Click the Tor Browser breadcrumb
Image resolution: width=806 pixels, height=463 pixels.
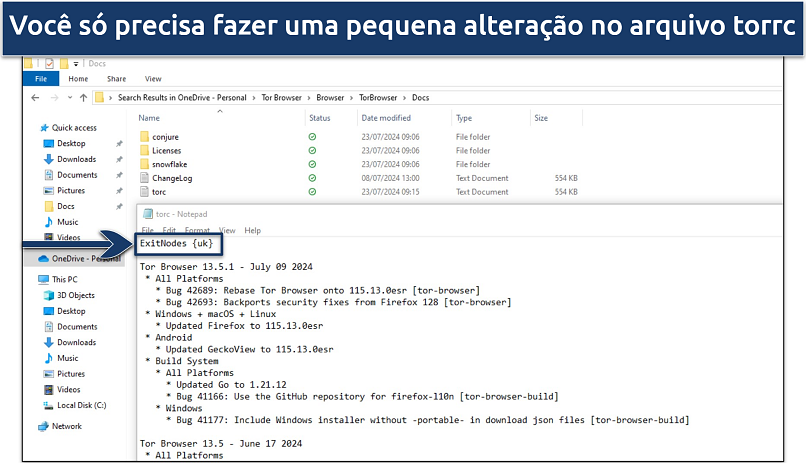[281, 98]
